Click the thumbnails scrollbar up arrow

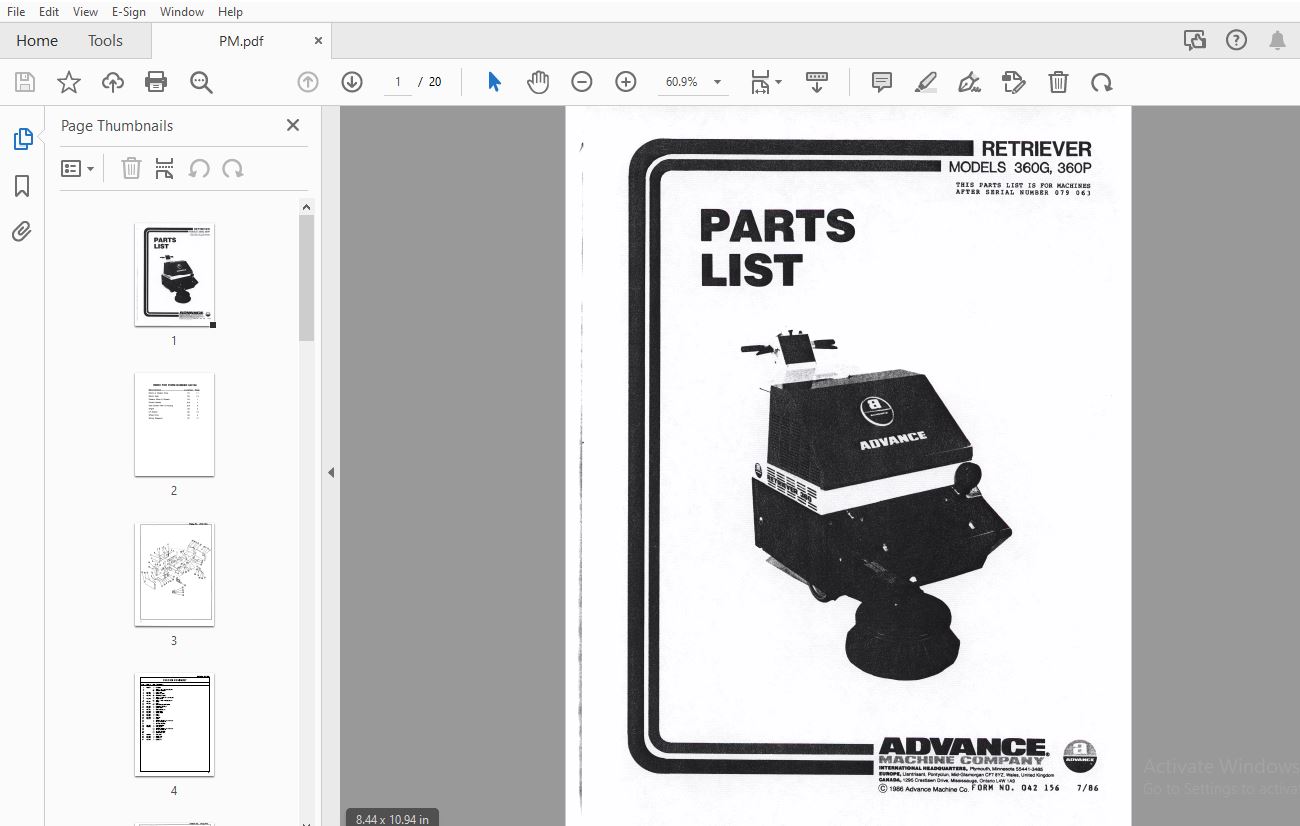click(307, 206)
